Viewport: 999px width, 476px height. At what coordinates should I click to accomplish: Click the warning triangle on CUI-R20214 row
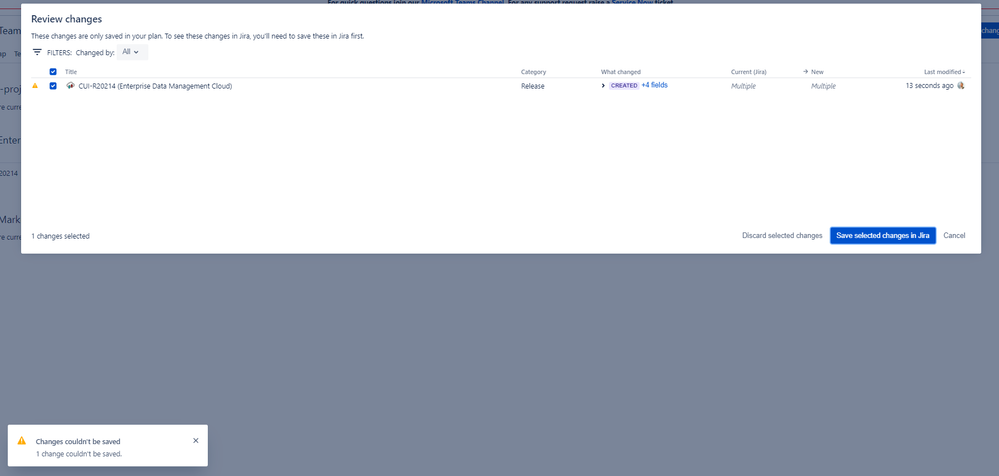[x=35, y=85]
